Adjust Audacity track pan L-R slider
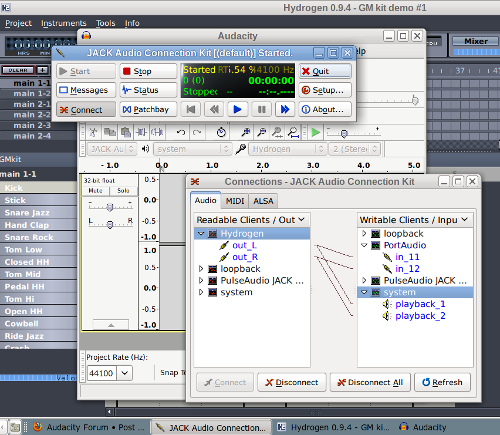The width and height of the screenshot is (500, 435). click(x=111, y=224)
